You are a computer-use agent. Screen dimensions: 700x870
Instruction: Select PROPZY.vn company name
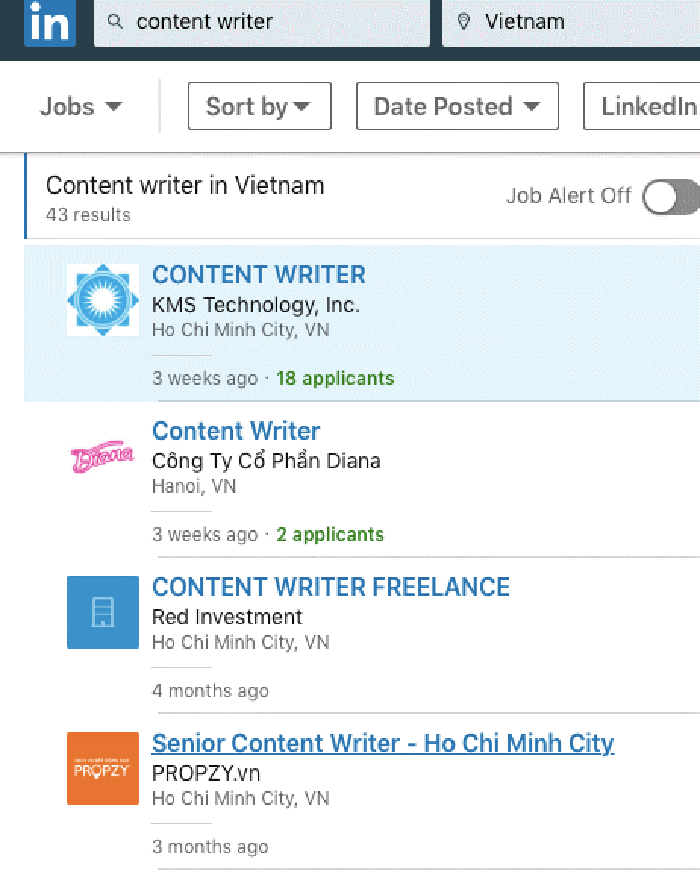click(206, 773)
